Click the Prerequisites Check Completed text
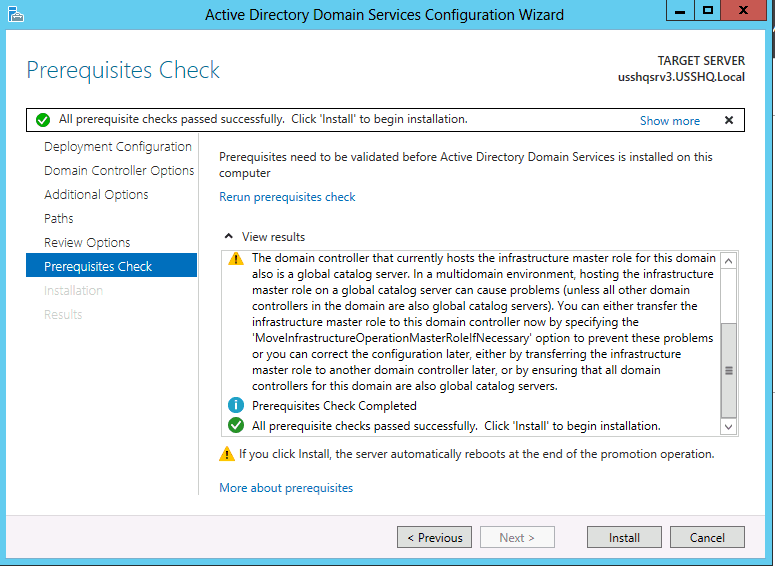 coord(334,406)
